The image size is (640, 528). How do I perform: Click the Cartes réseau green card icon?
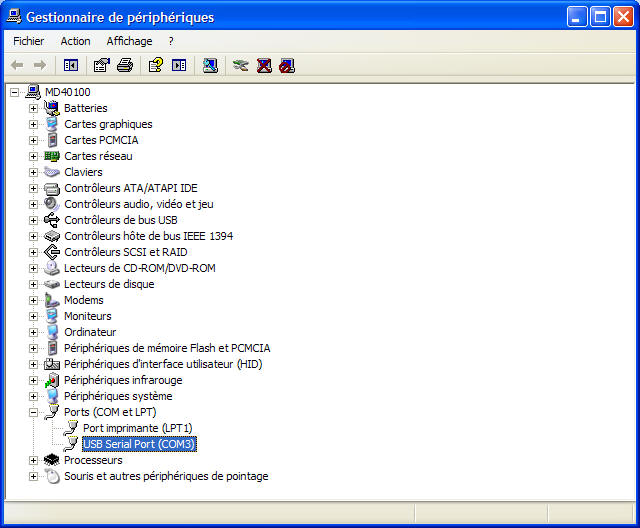coord(52,156)
